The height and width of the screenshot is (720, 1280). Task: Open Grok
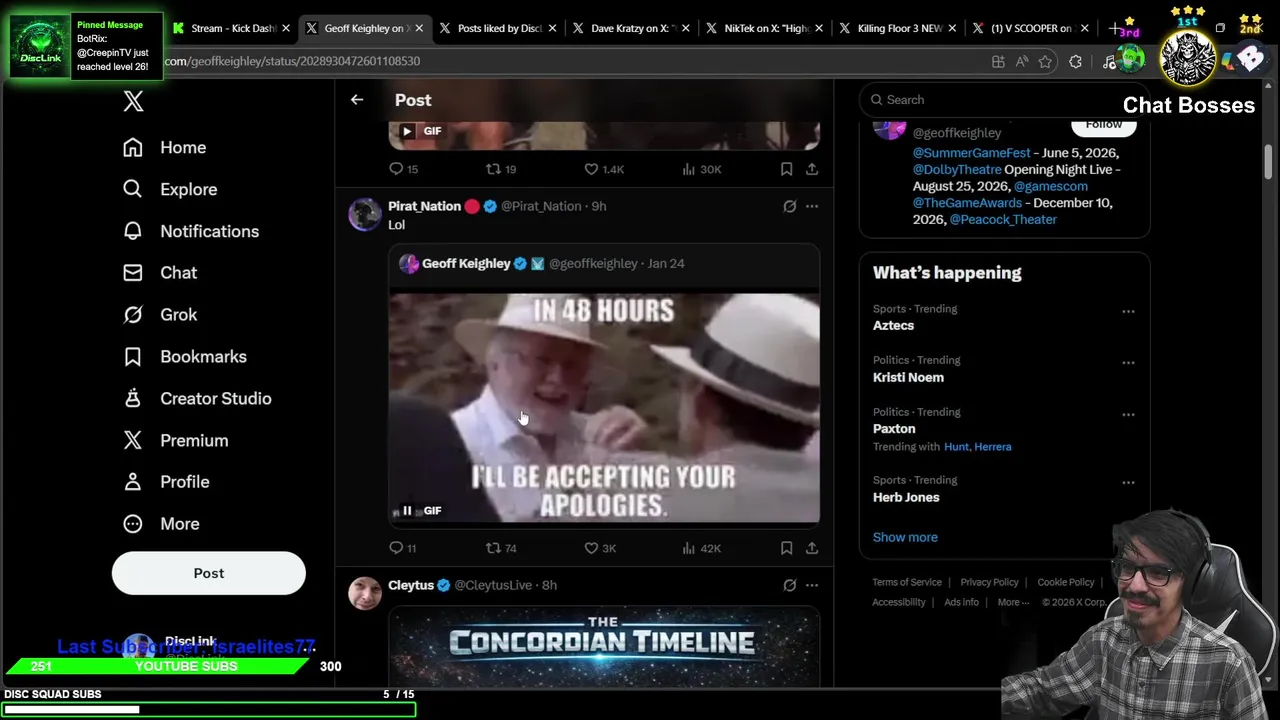click(x=159, y=314)
